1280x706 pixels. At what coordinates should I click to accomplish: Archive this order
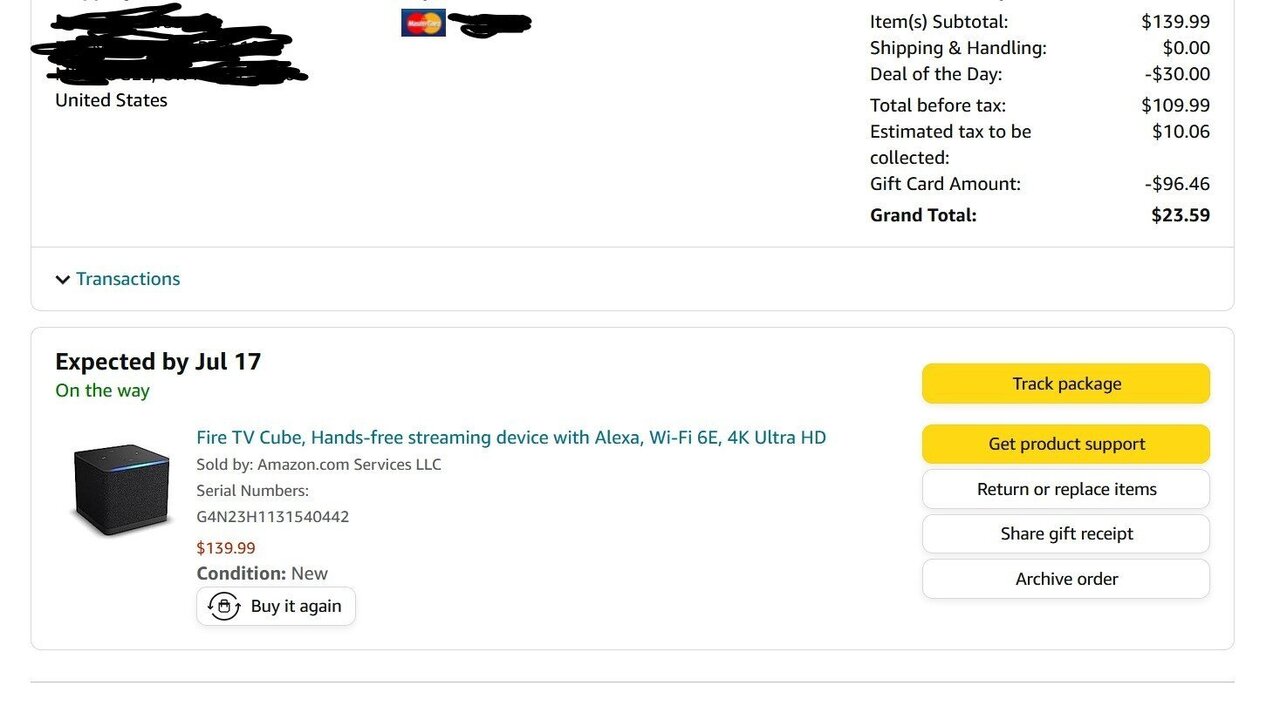tap(1066, 579)
